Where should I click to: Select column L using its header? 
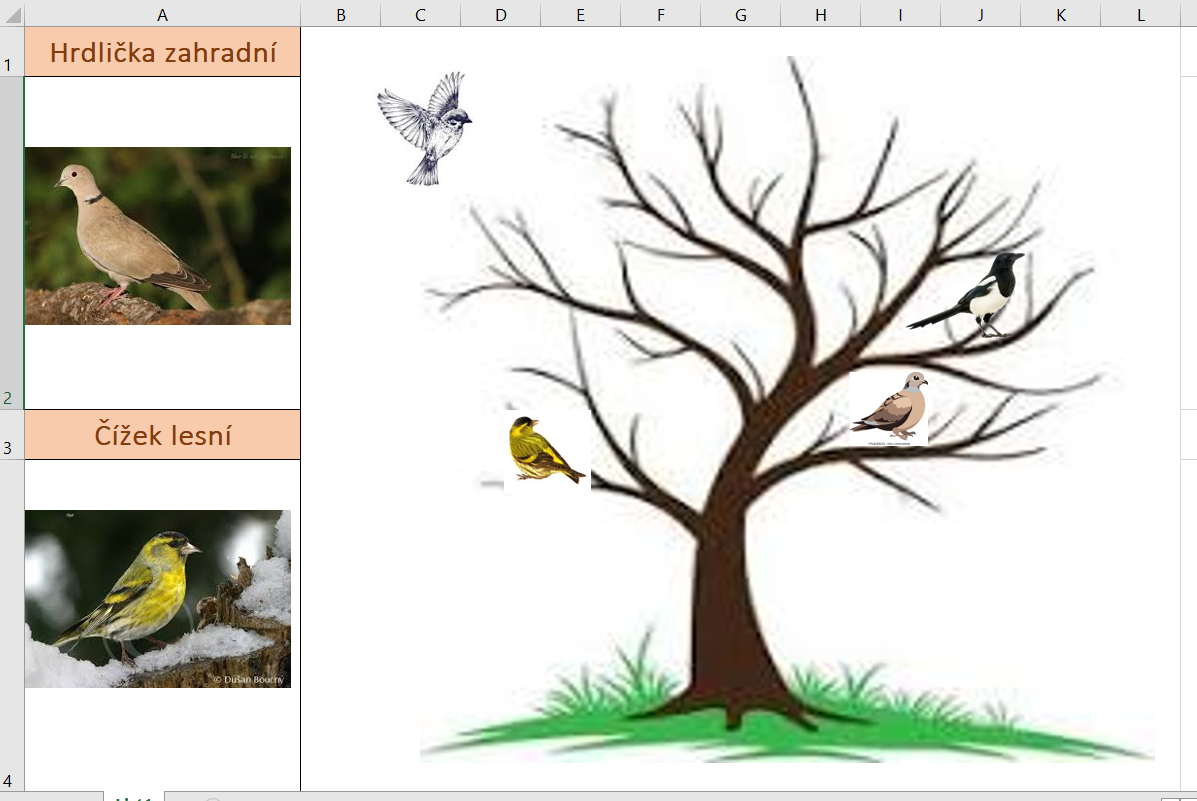[x=1141, y=14]
